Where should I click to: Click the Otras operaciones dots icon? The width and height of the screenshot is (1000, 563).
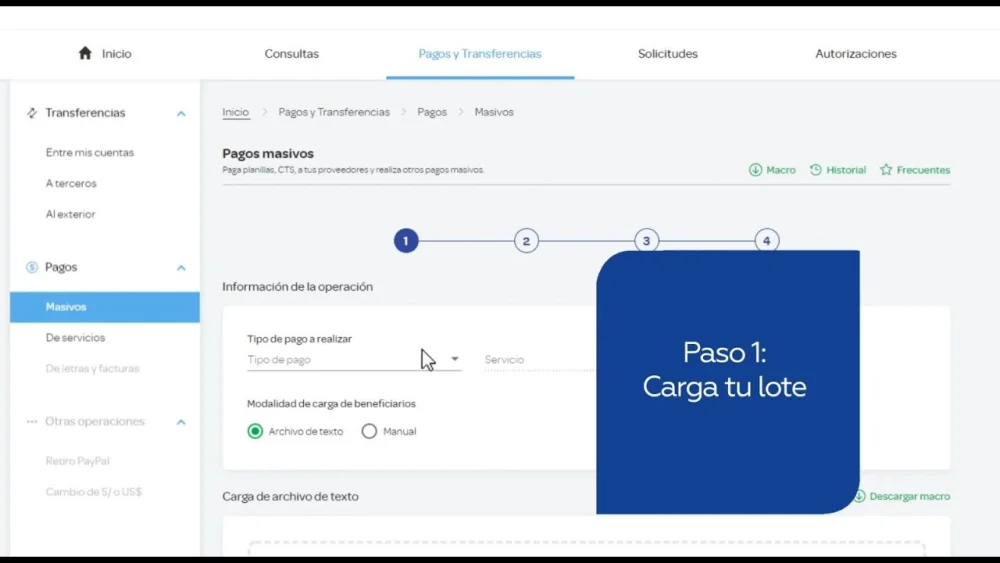click(x=32, y=421)
